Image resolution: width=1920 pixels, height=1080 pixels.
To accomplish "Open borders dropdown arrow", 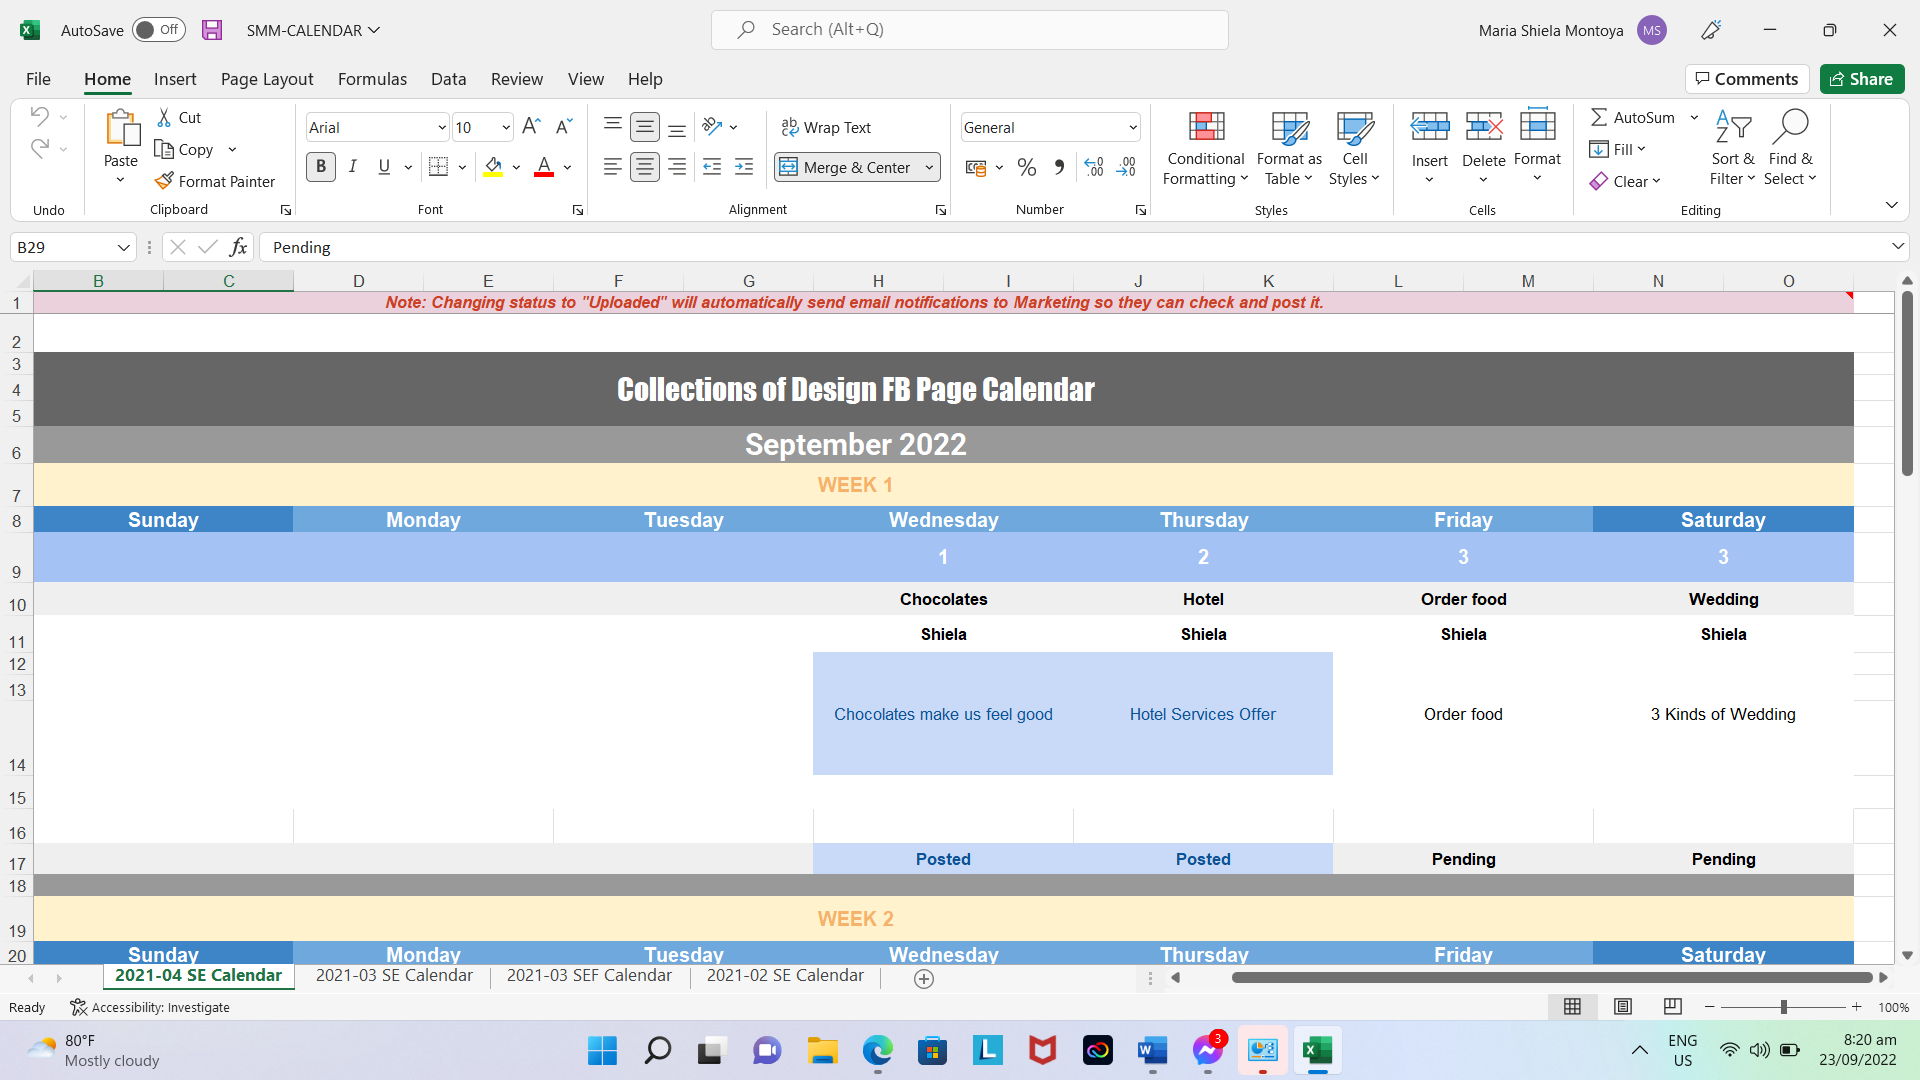I will tap(462, 167).
